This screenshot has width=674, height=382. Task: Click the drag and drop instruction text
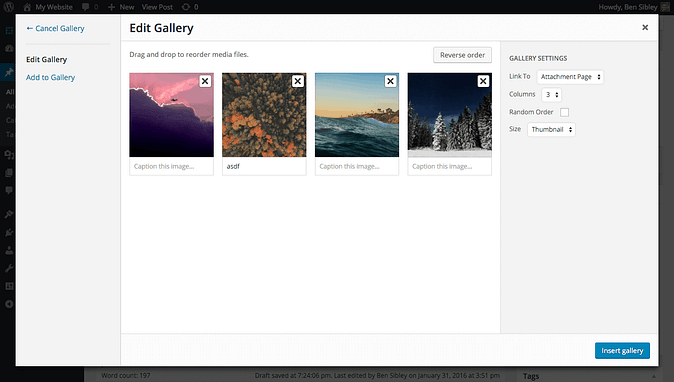pyautogui.click(x=189, y=55)
